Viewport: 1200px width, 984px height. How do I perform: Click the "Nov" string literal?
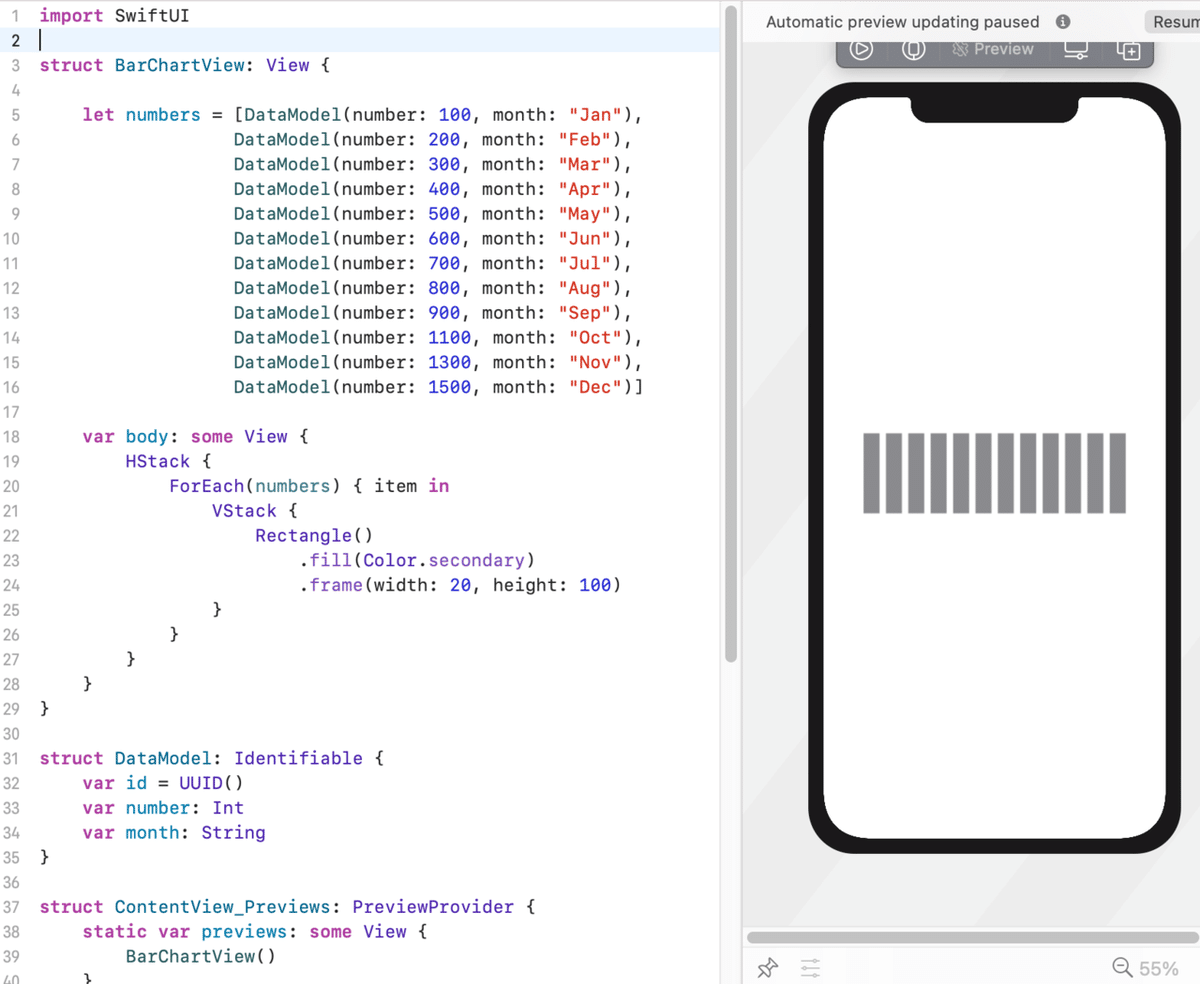coord(596,362)
